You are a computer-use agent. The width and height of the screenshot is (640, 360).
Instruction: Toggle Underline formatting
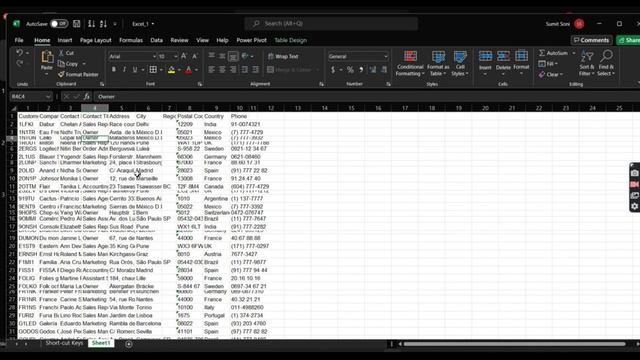(135, 70)
